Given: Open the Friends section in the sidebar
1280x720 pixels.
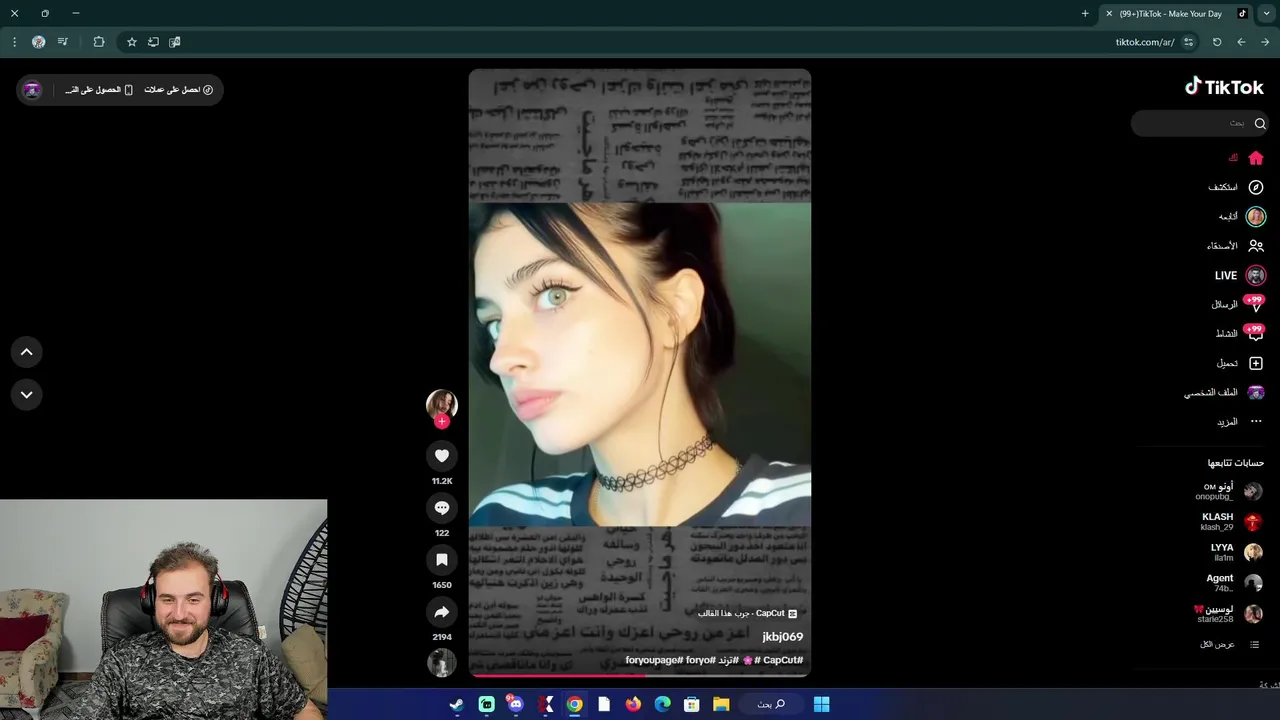Looking at the screenshot, I should [x=1236, y=246].
